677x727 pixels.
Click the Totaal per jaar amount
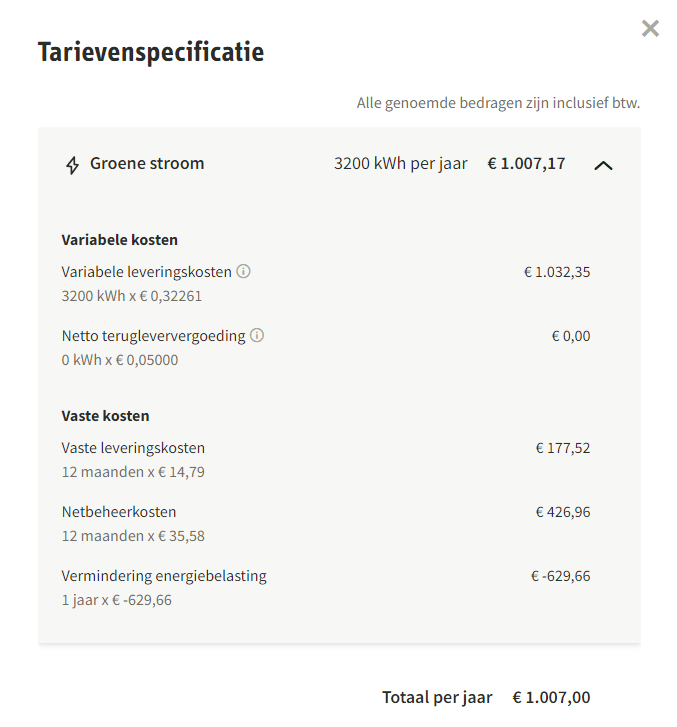pos(551,697)
